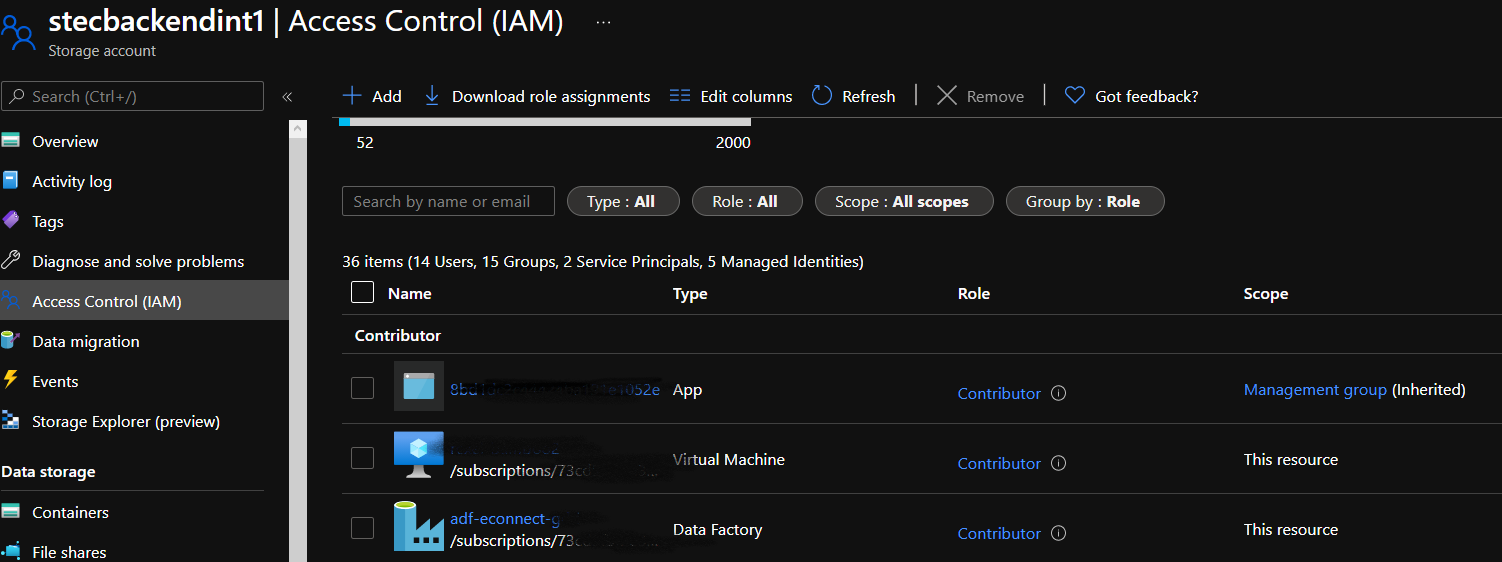Click the 36 items summary text
1502x562 pixels.
click(603, 261)
